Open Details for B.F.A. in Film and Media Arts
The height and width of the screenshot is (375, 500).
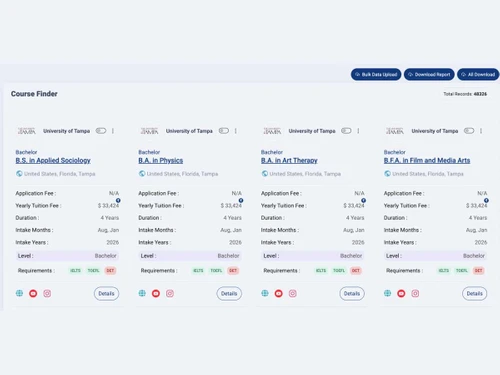(474, 294)
